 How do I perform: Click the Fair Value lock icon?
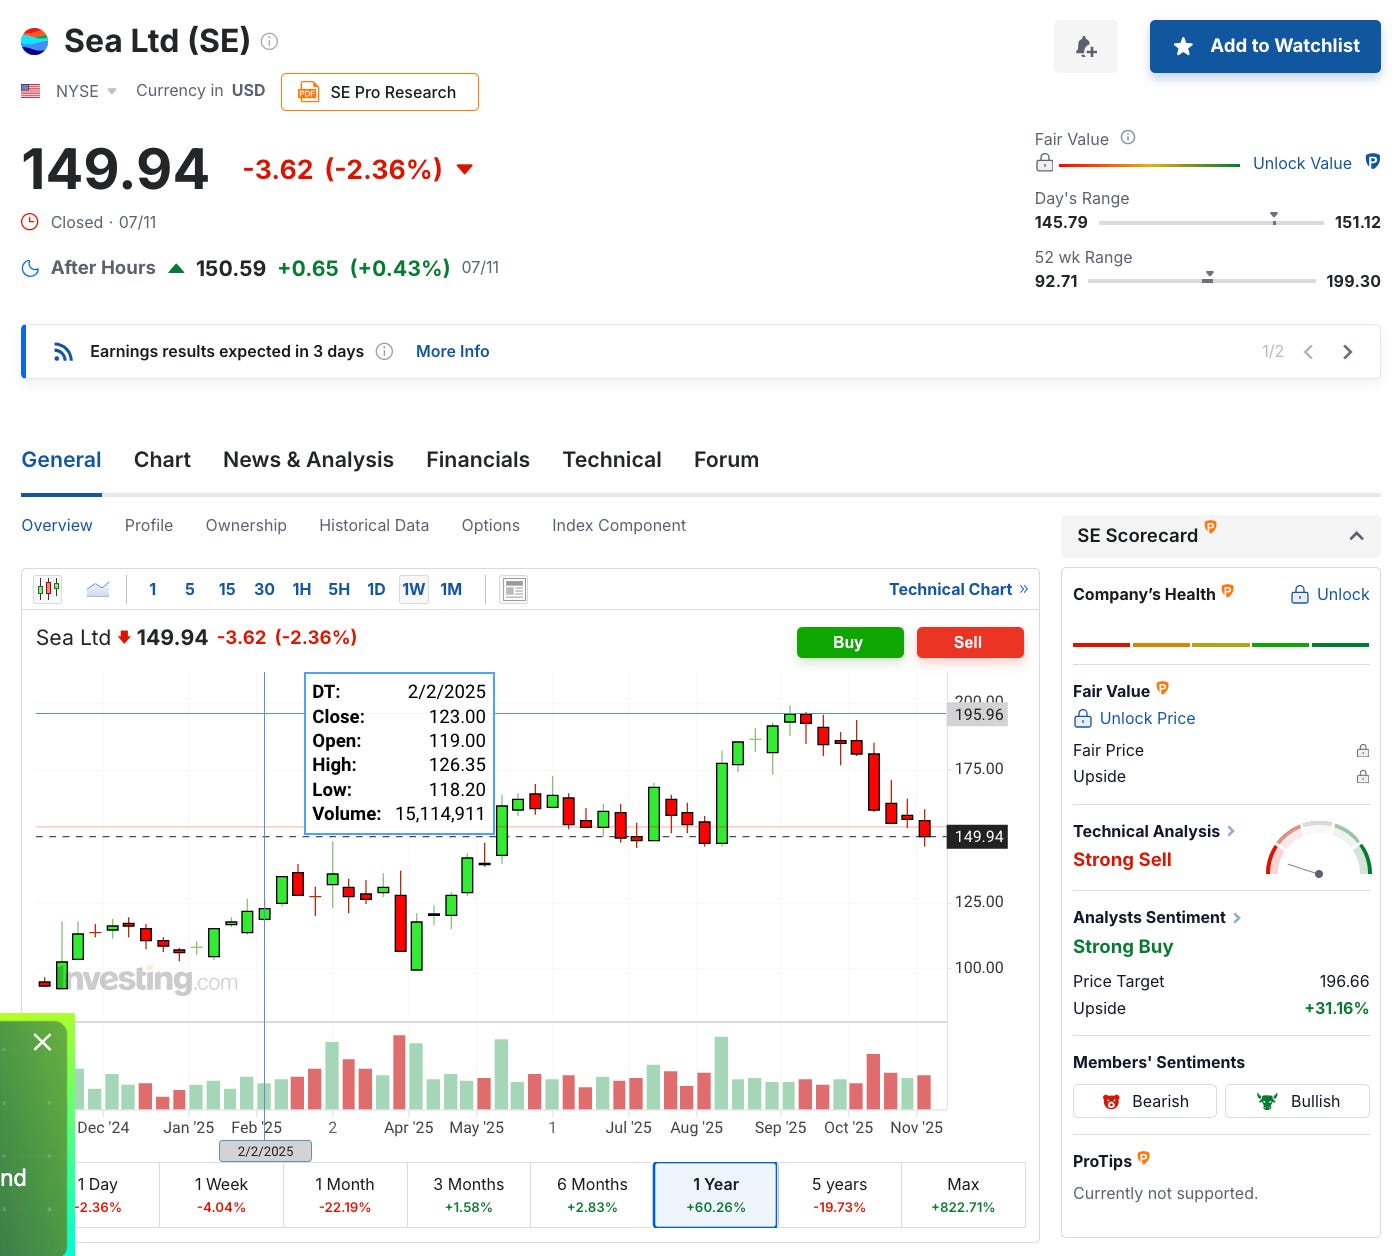(1044, 163)
